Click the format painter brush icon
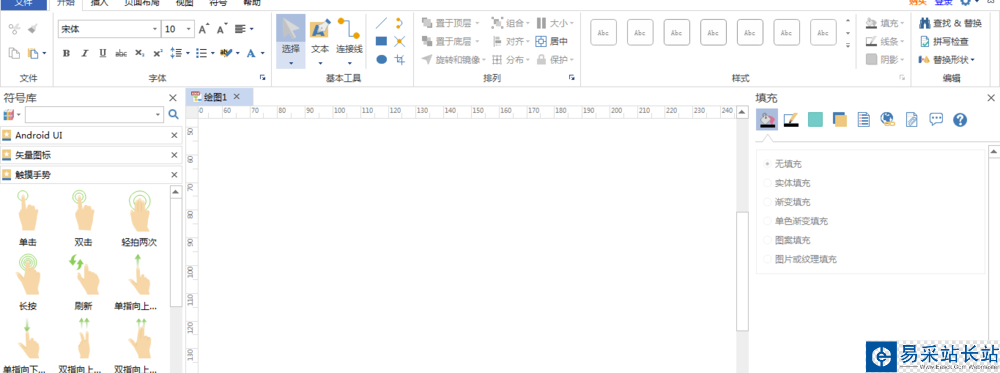 click(33, 29)
